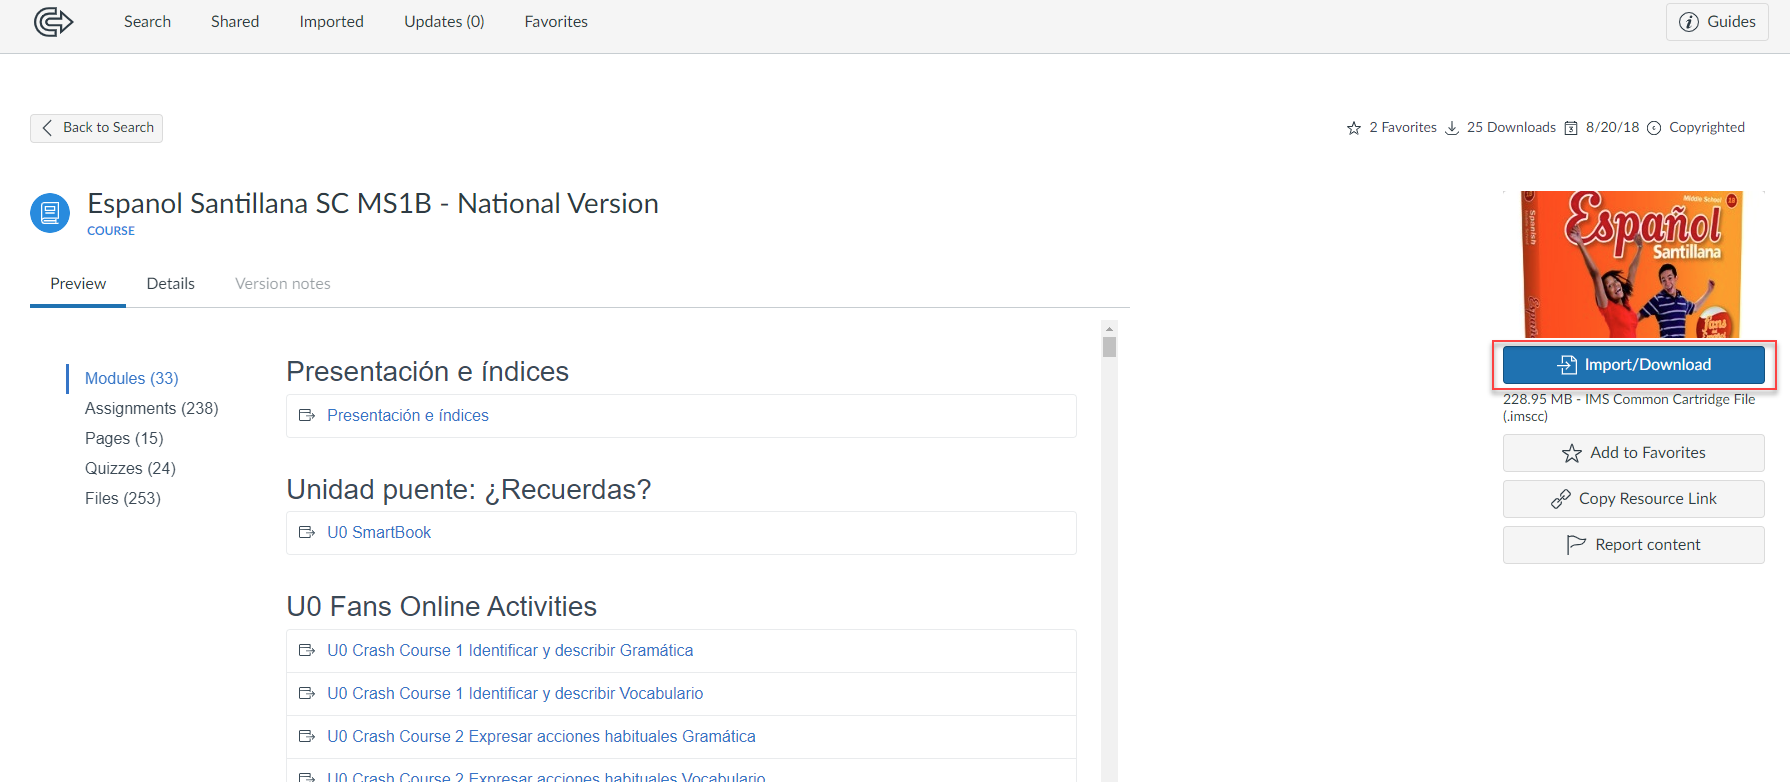Switch to the Details tab

pos(170,283)
